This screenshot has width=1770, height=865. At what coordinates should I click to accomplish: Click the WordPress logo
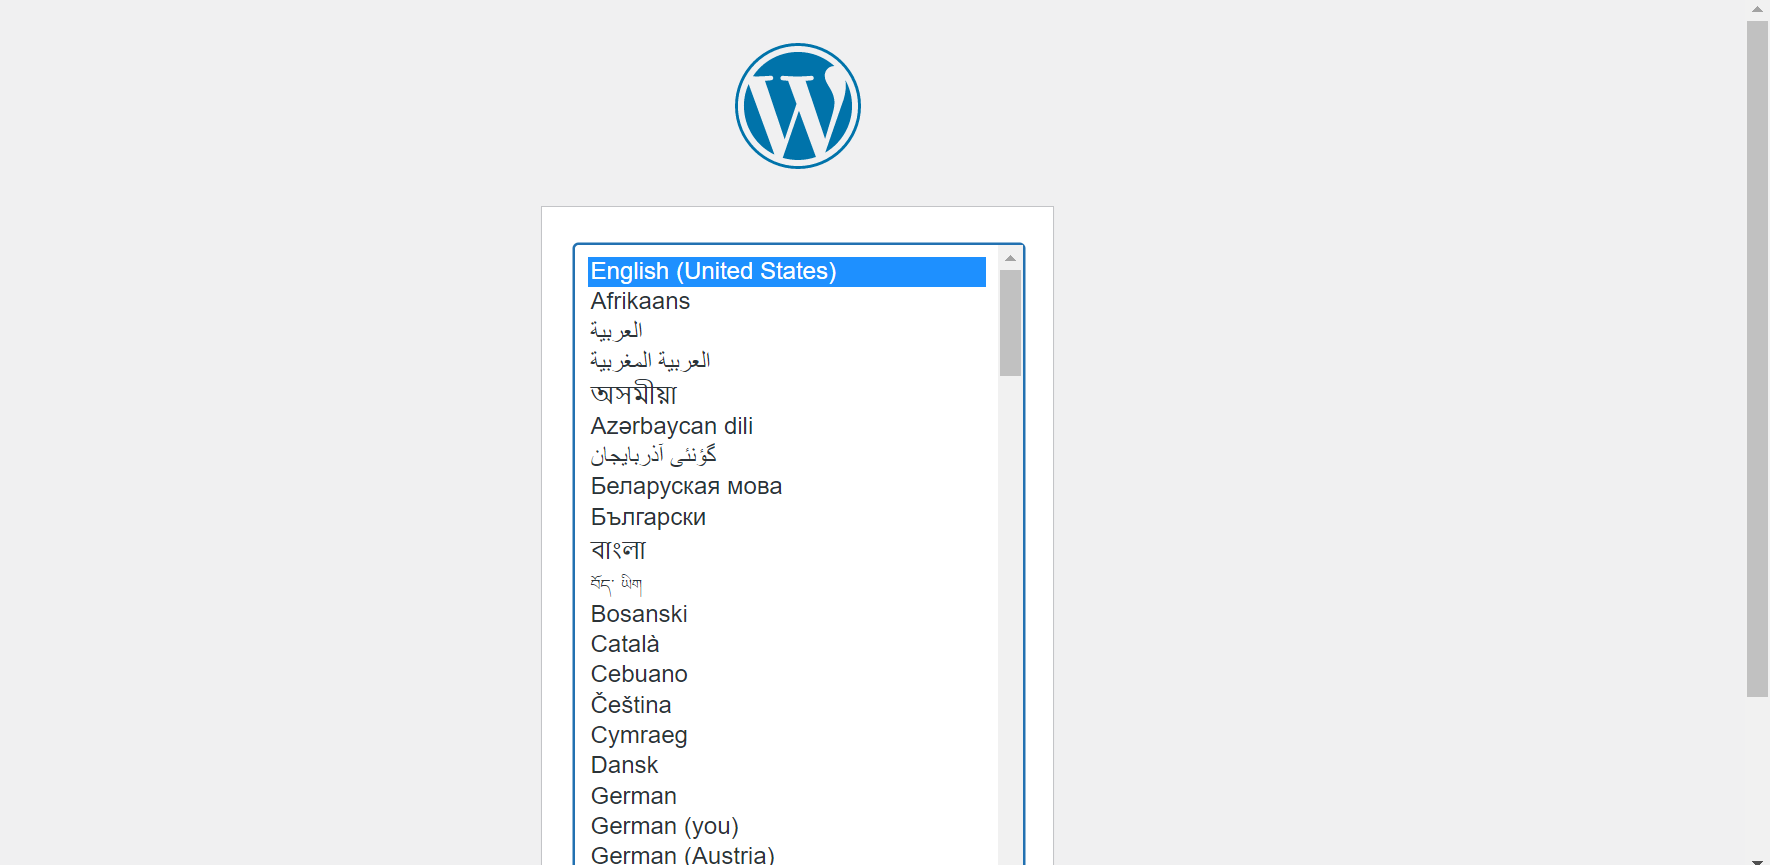797,106
